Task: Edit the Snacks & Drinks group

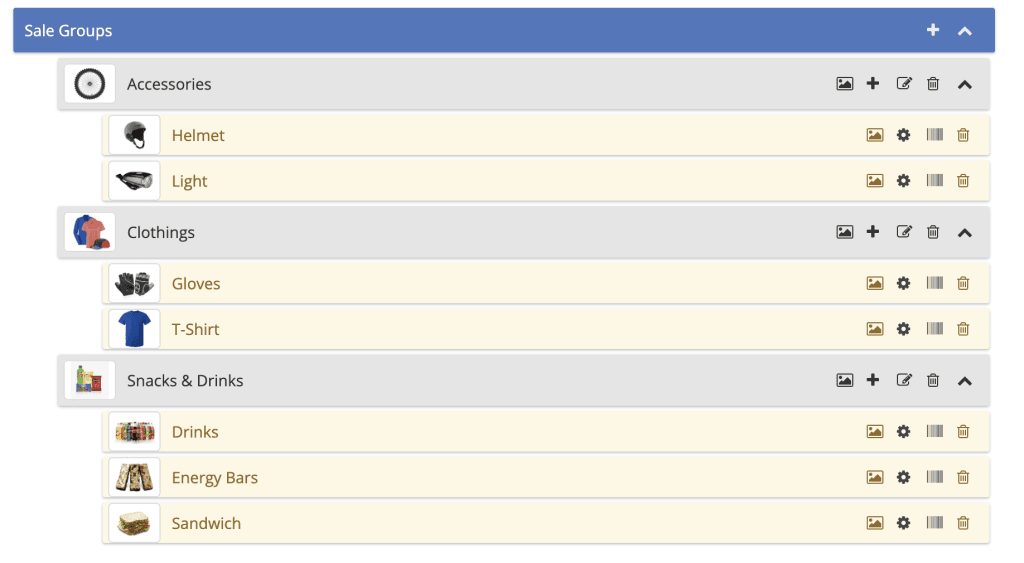Action: pos(904,380)
